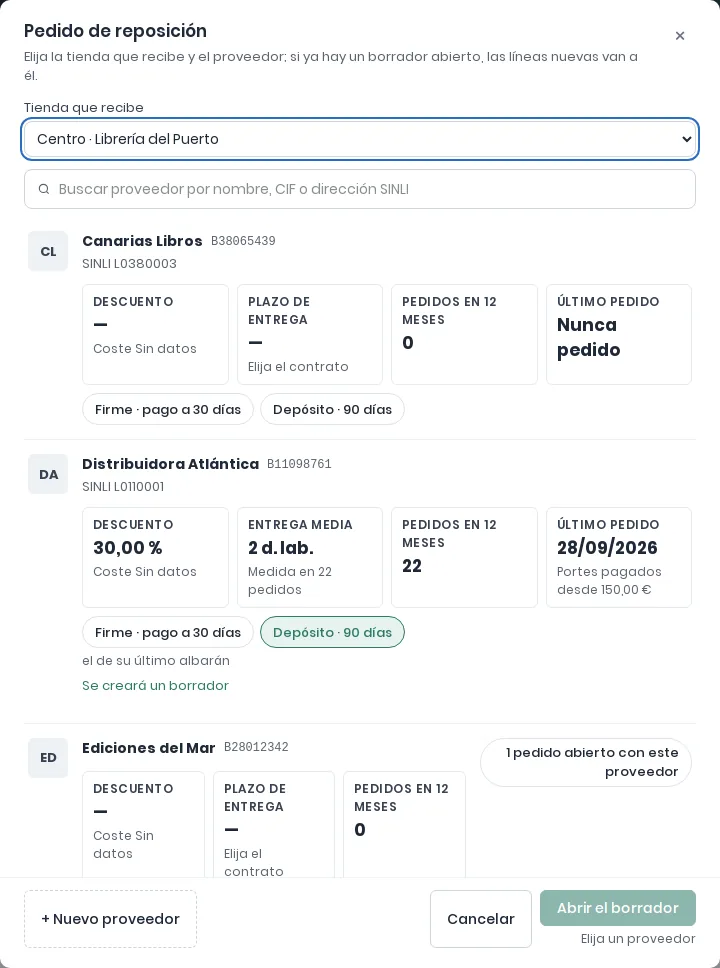The width and height of the screenshot is (720, 968).
Task: Click the search magnifier icon
Action: 44,189
